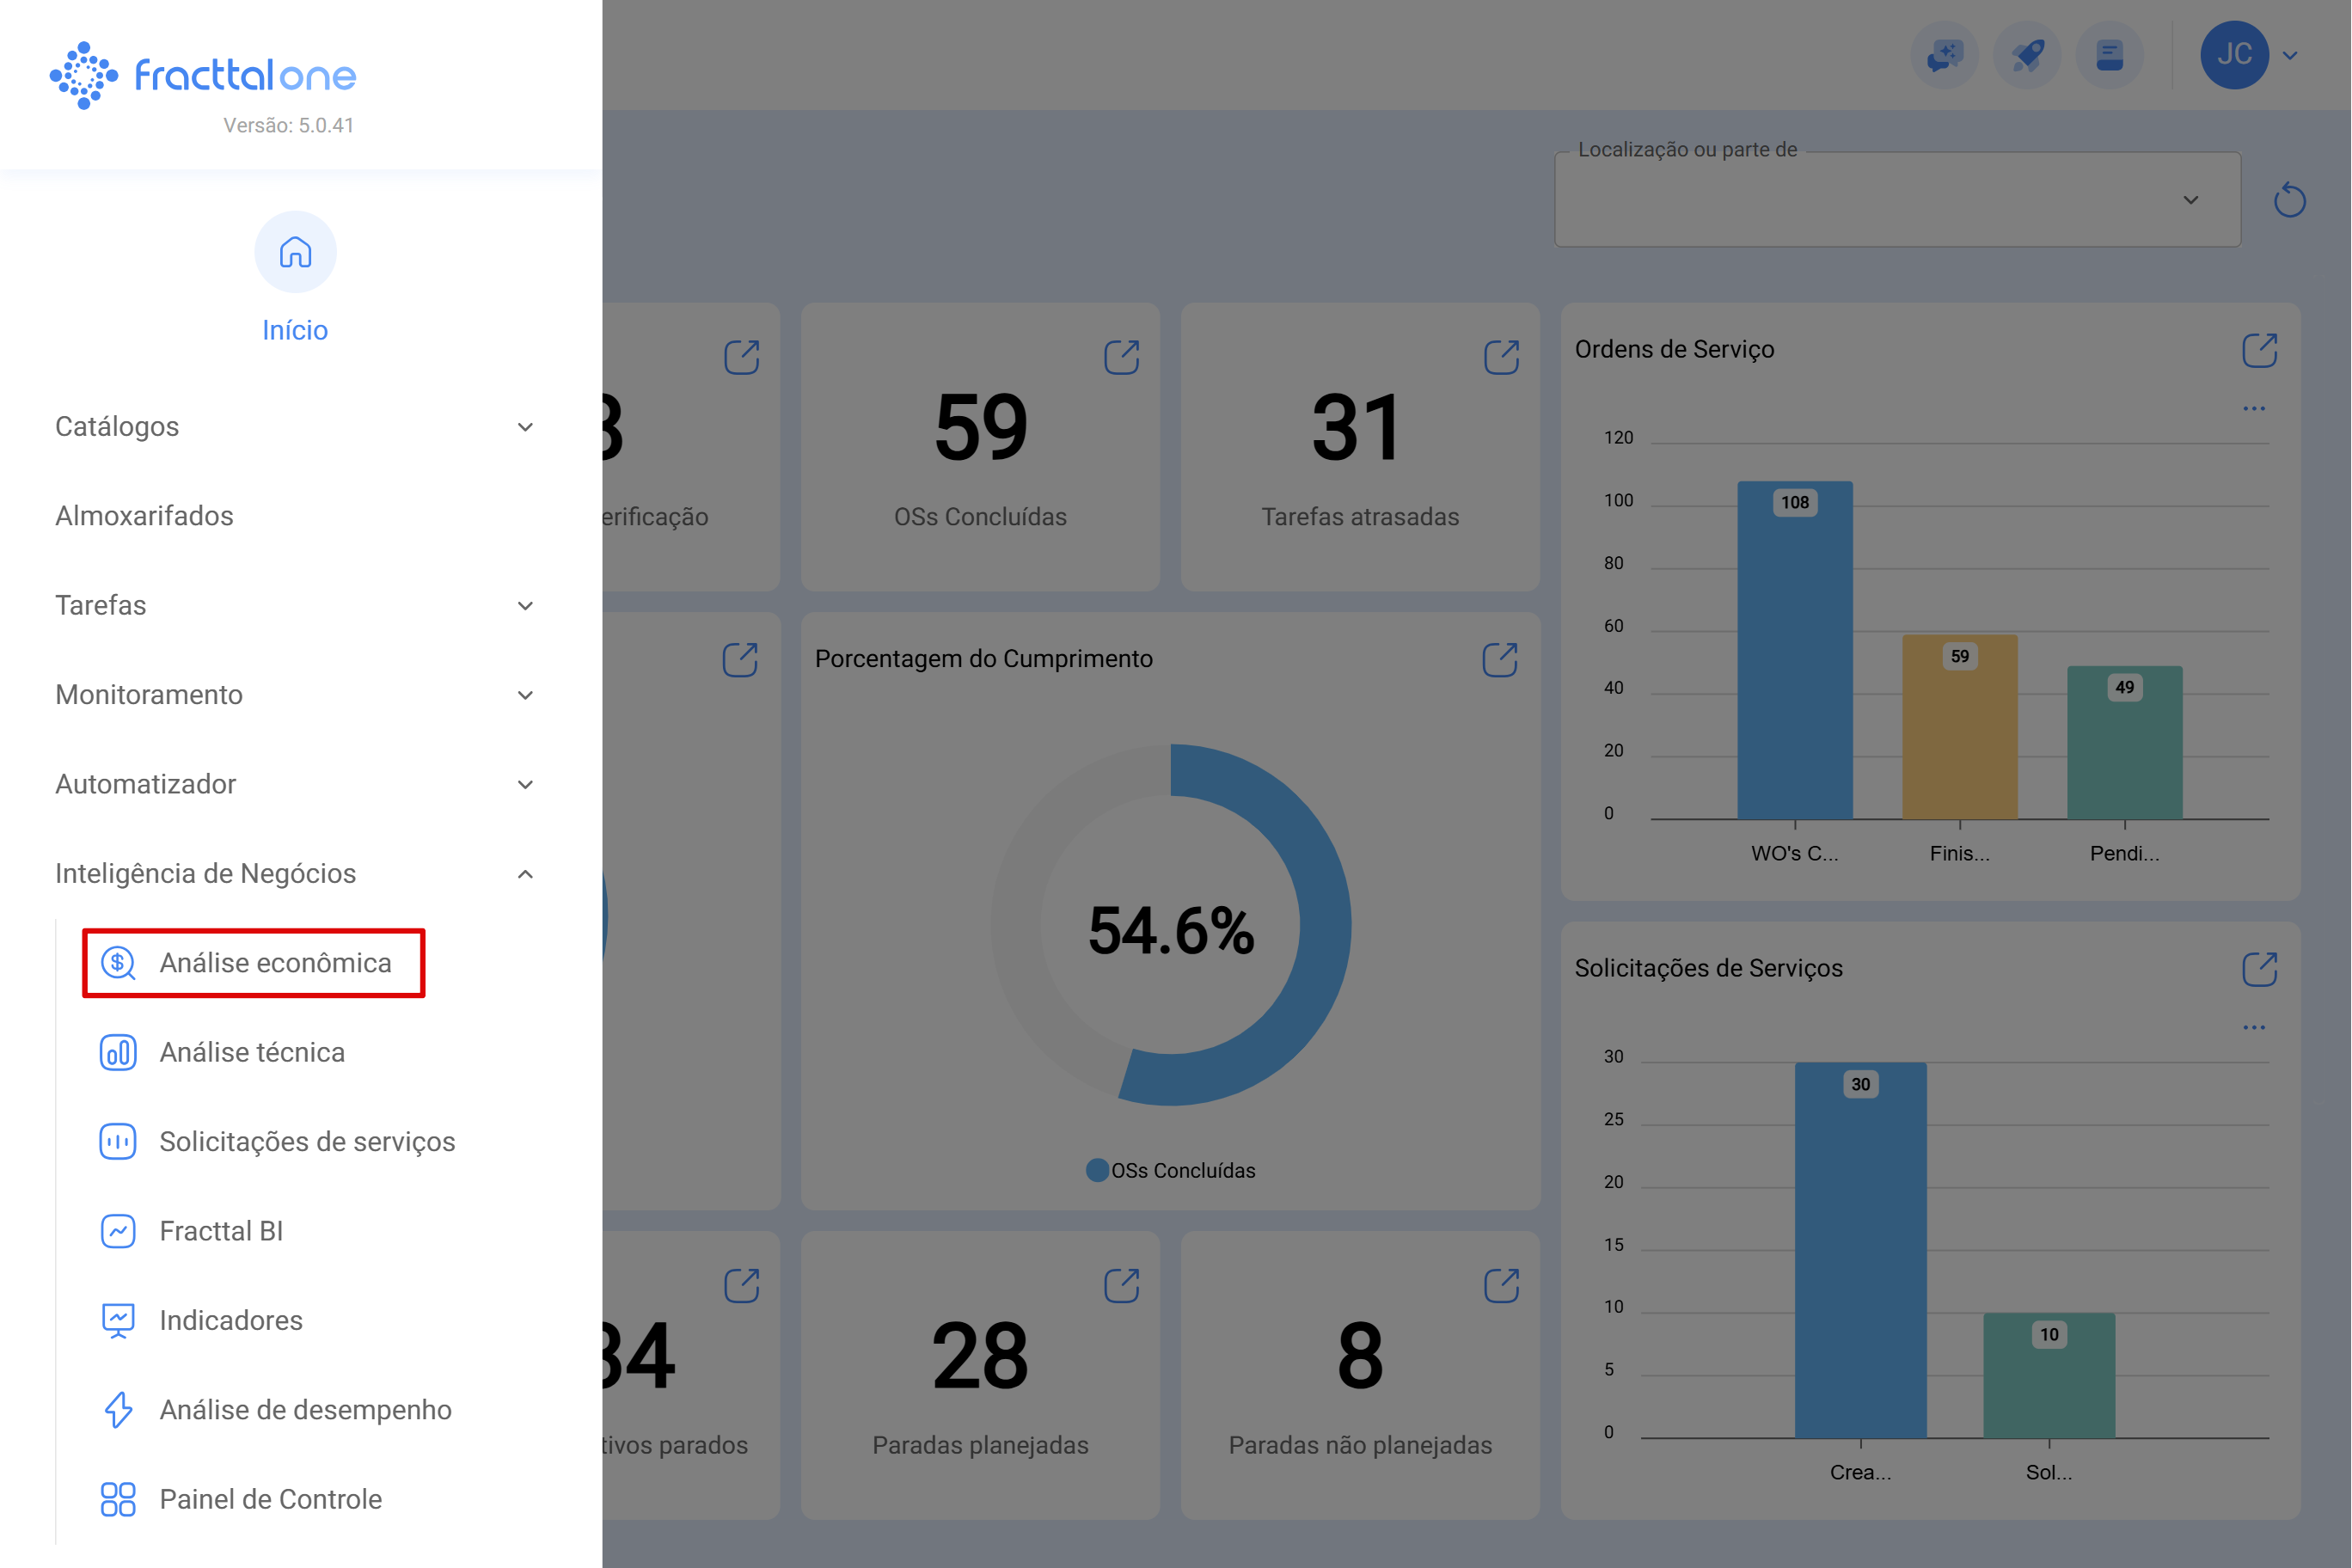Open Ordens de Serviço chart external link
The height and width of the screenshot is (1568, 2352).
2259,350
